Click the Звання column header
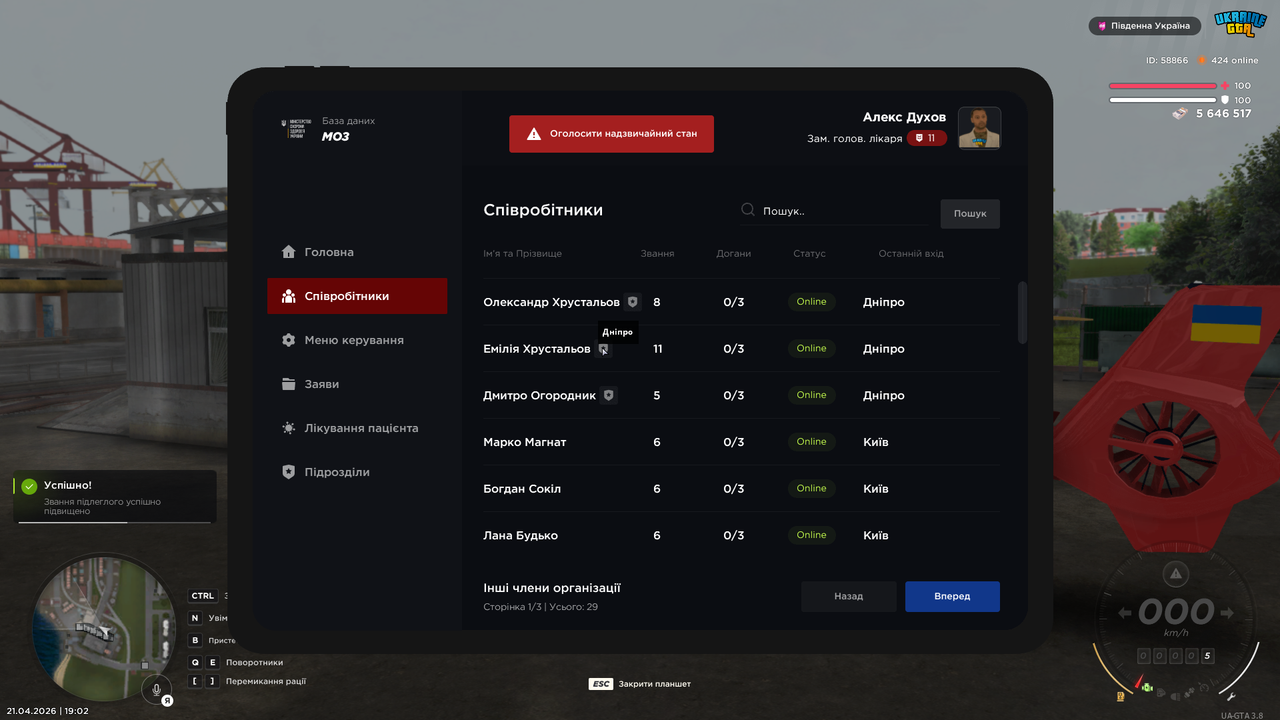1280x720 pixels. [x=657, y=254]
